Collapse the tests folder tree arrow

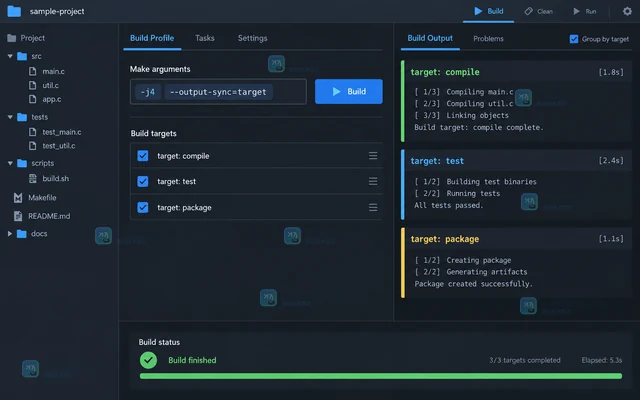click(x=10, y=117)
